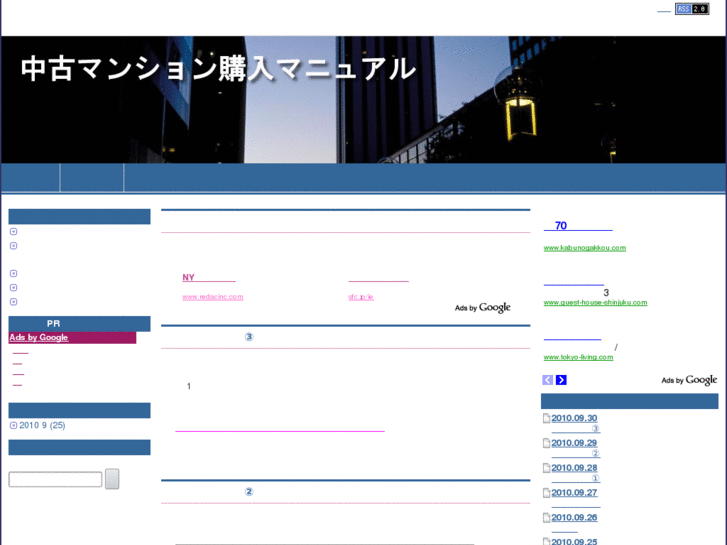Visit www.redacinc.com ad link

213,297
